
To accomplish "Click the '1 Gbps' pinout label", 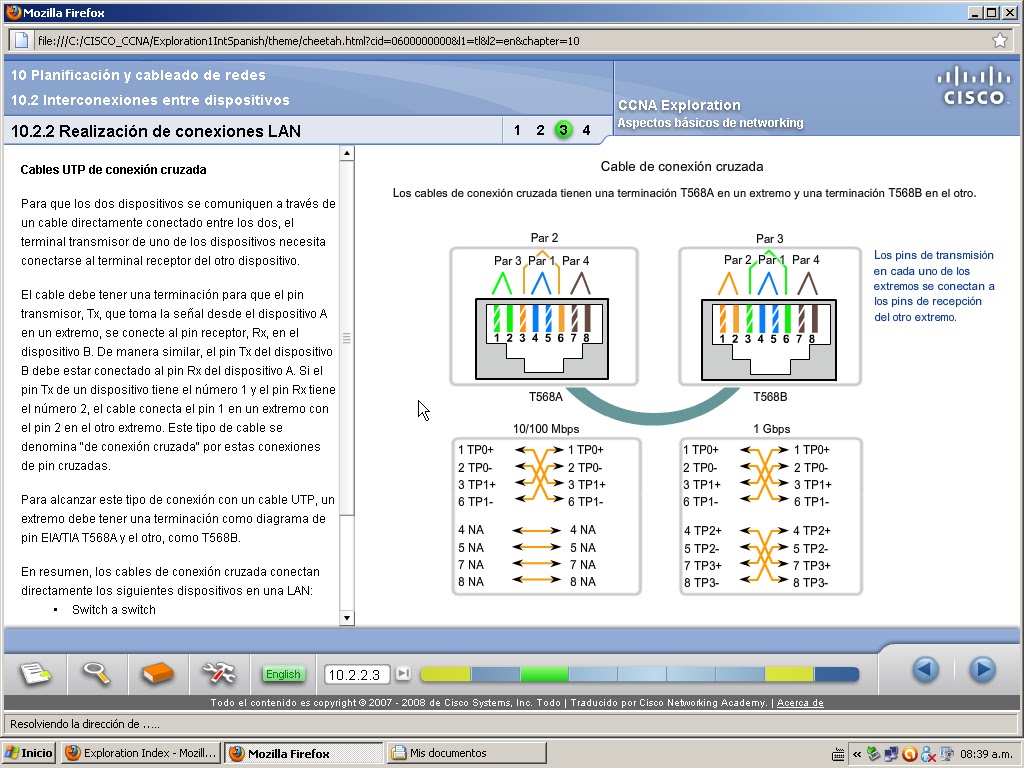I will pyautogui.click(x=771, y=429).
